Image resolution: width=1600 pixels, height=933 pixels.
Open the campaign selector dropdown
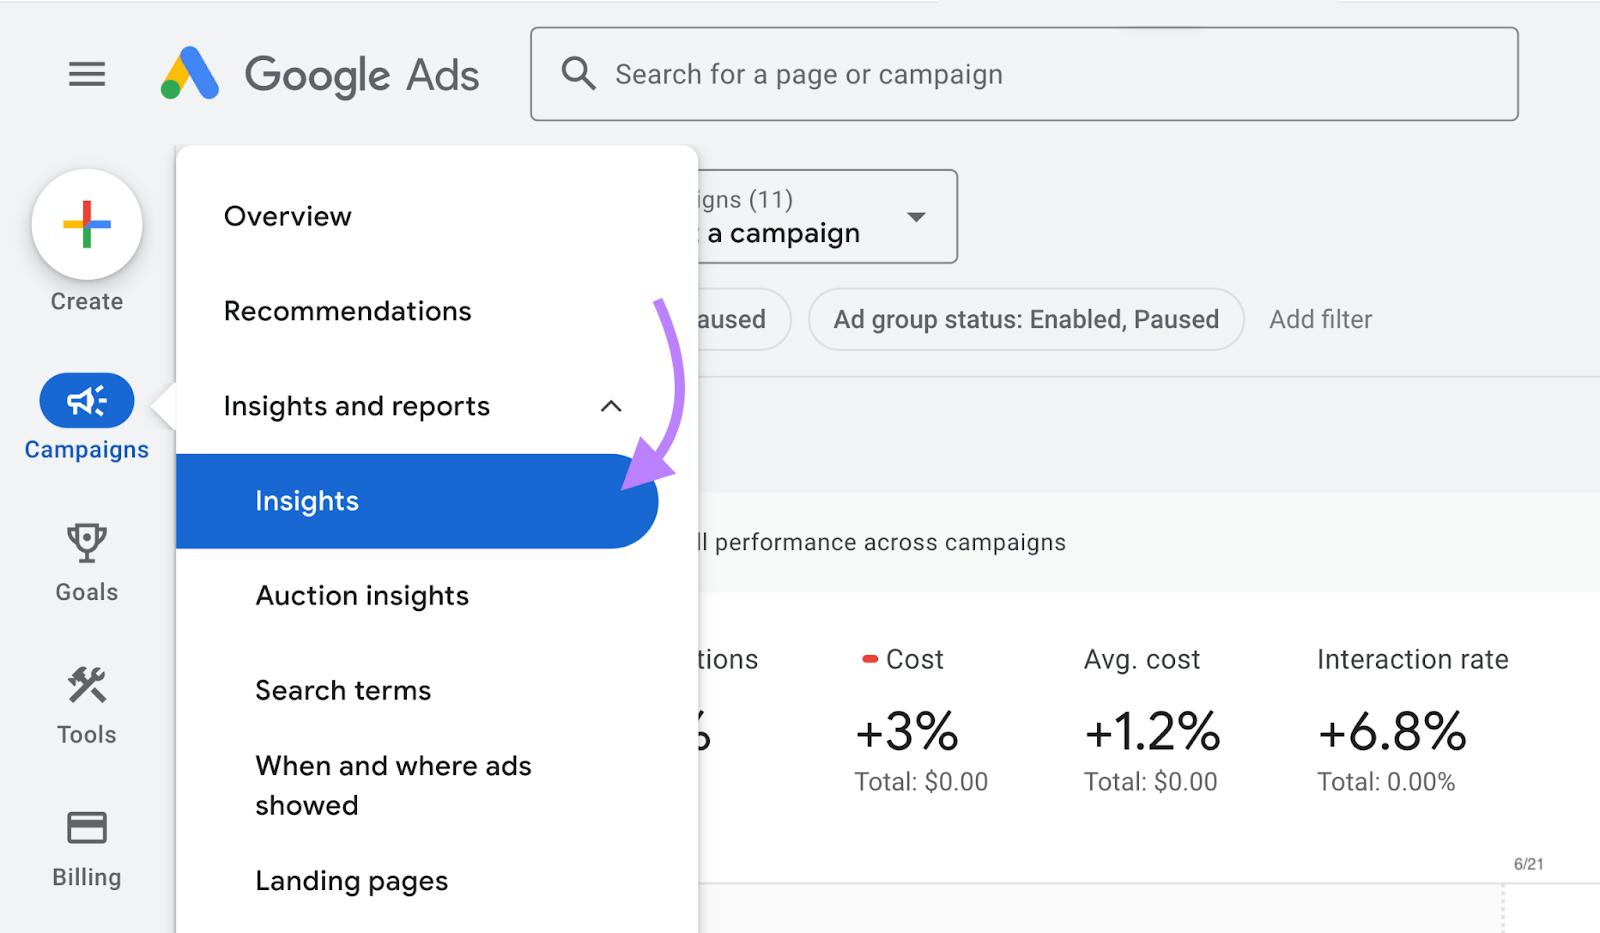point(916,217)
